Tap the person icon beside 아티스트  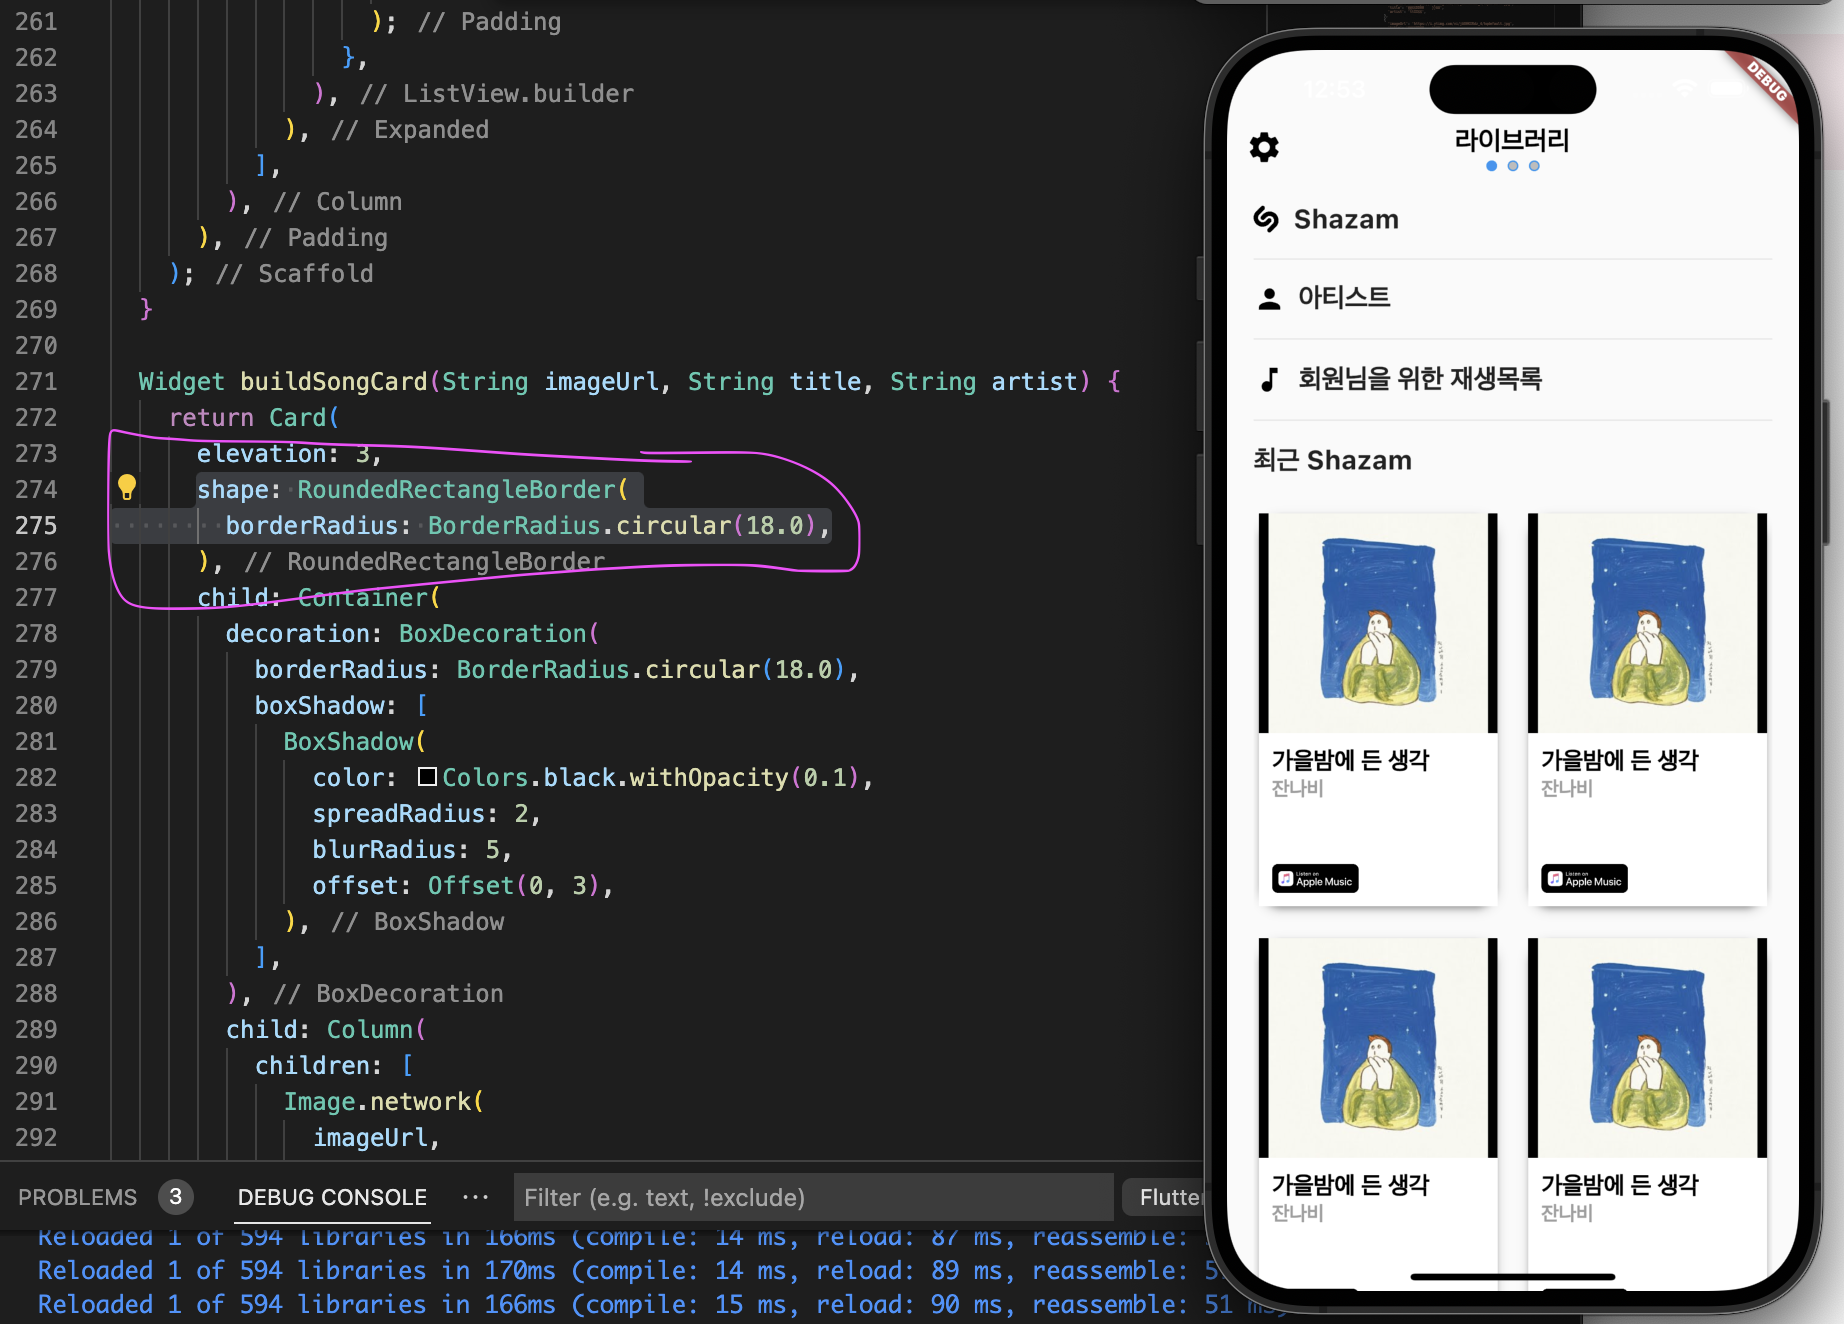[x=1269, y=298]
